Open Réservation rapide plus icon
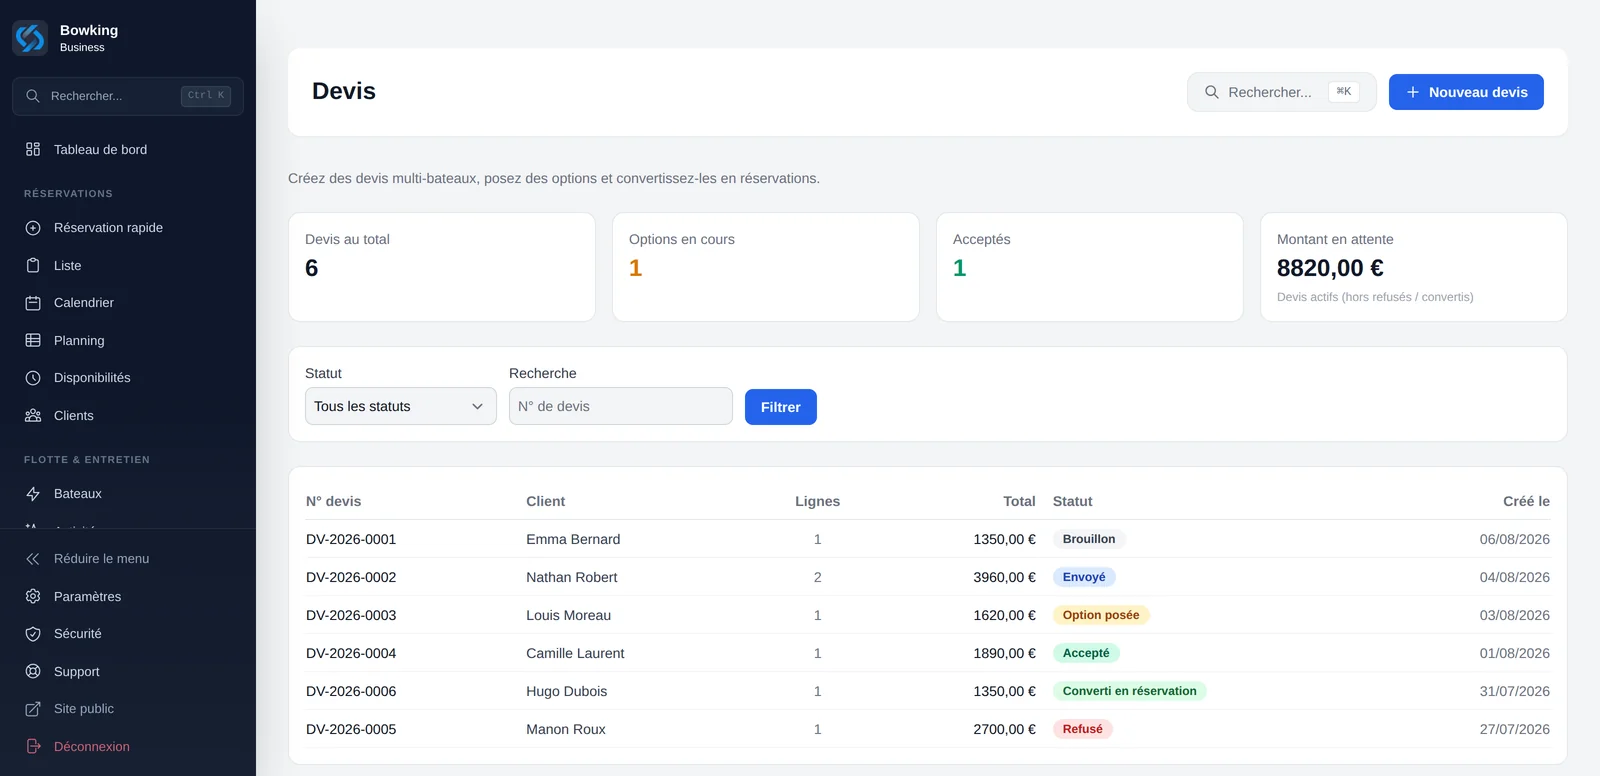Viewport: 1600px width, 776px height. tap(33, 228)
